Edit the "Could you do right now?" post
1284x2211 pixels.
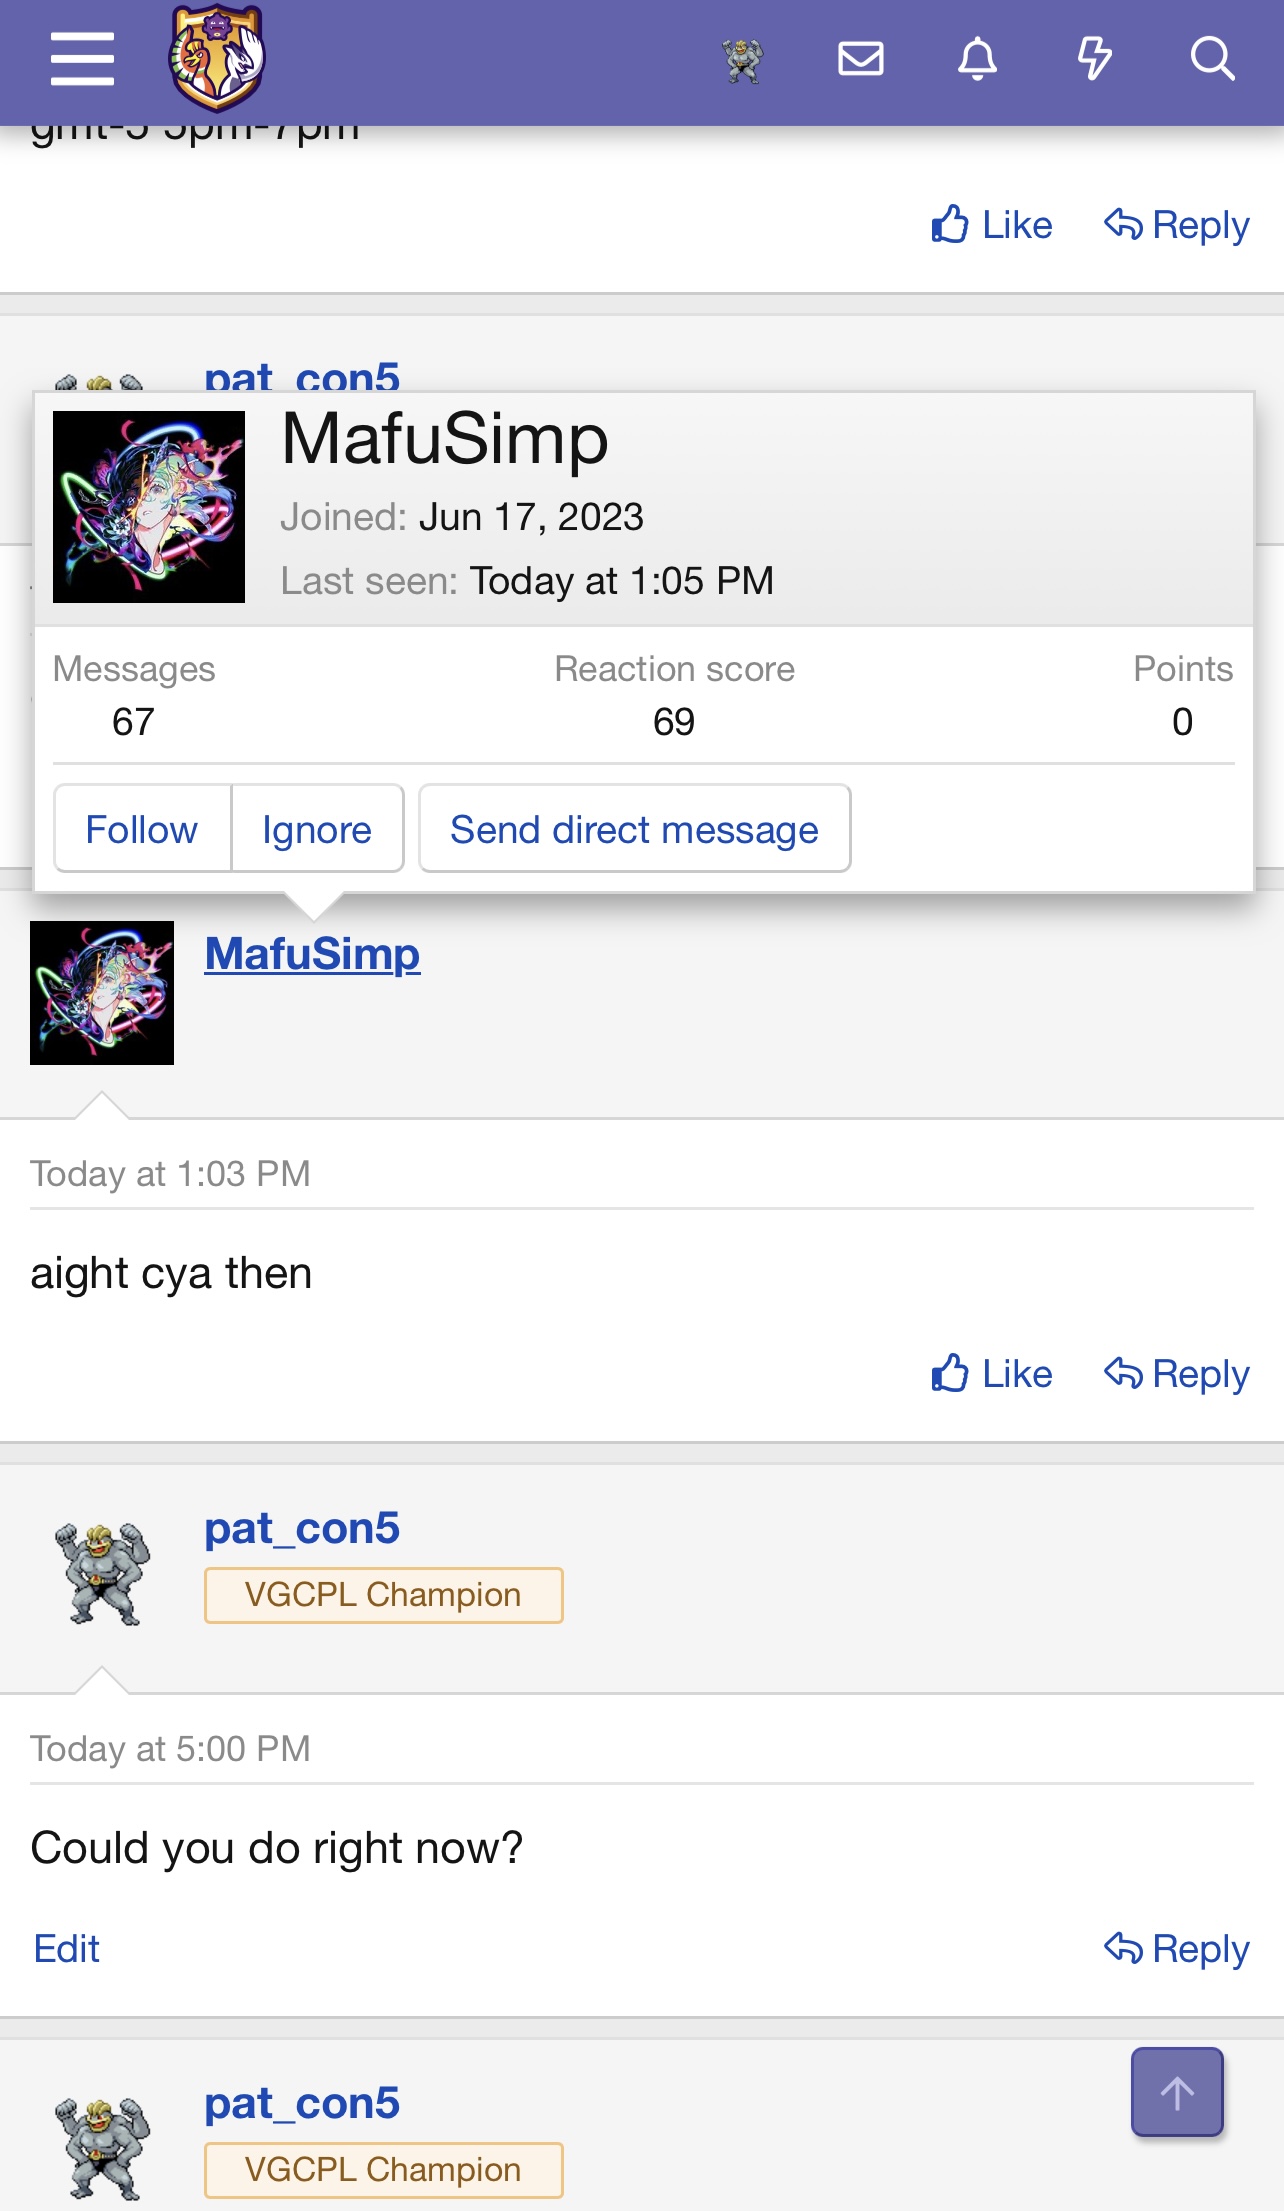(x=65, y=1948)
